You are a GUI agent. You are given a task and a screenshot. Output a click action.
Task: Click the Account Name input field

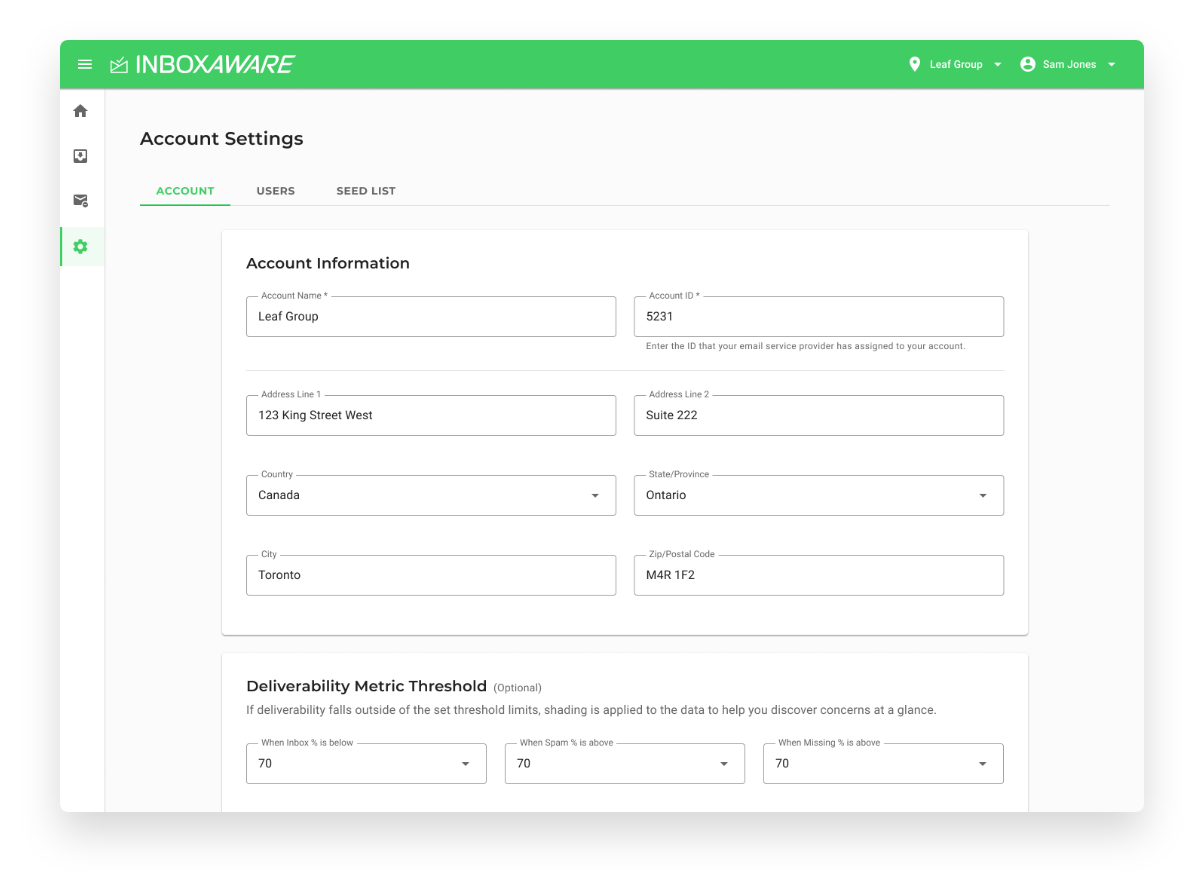(430, 316)
